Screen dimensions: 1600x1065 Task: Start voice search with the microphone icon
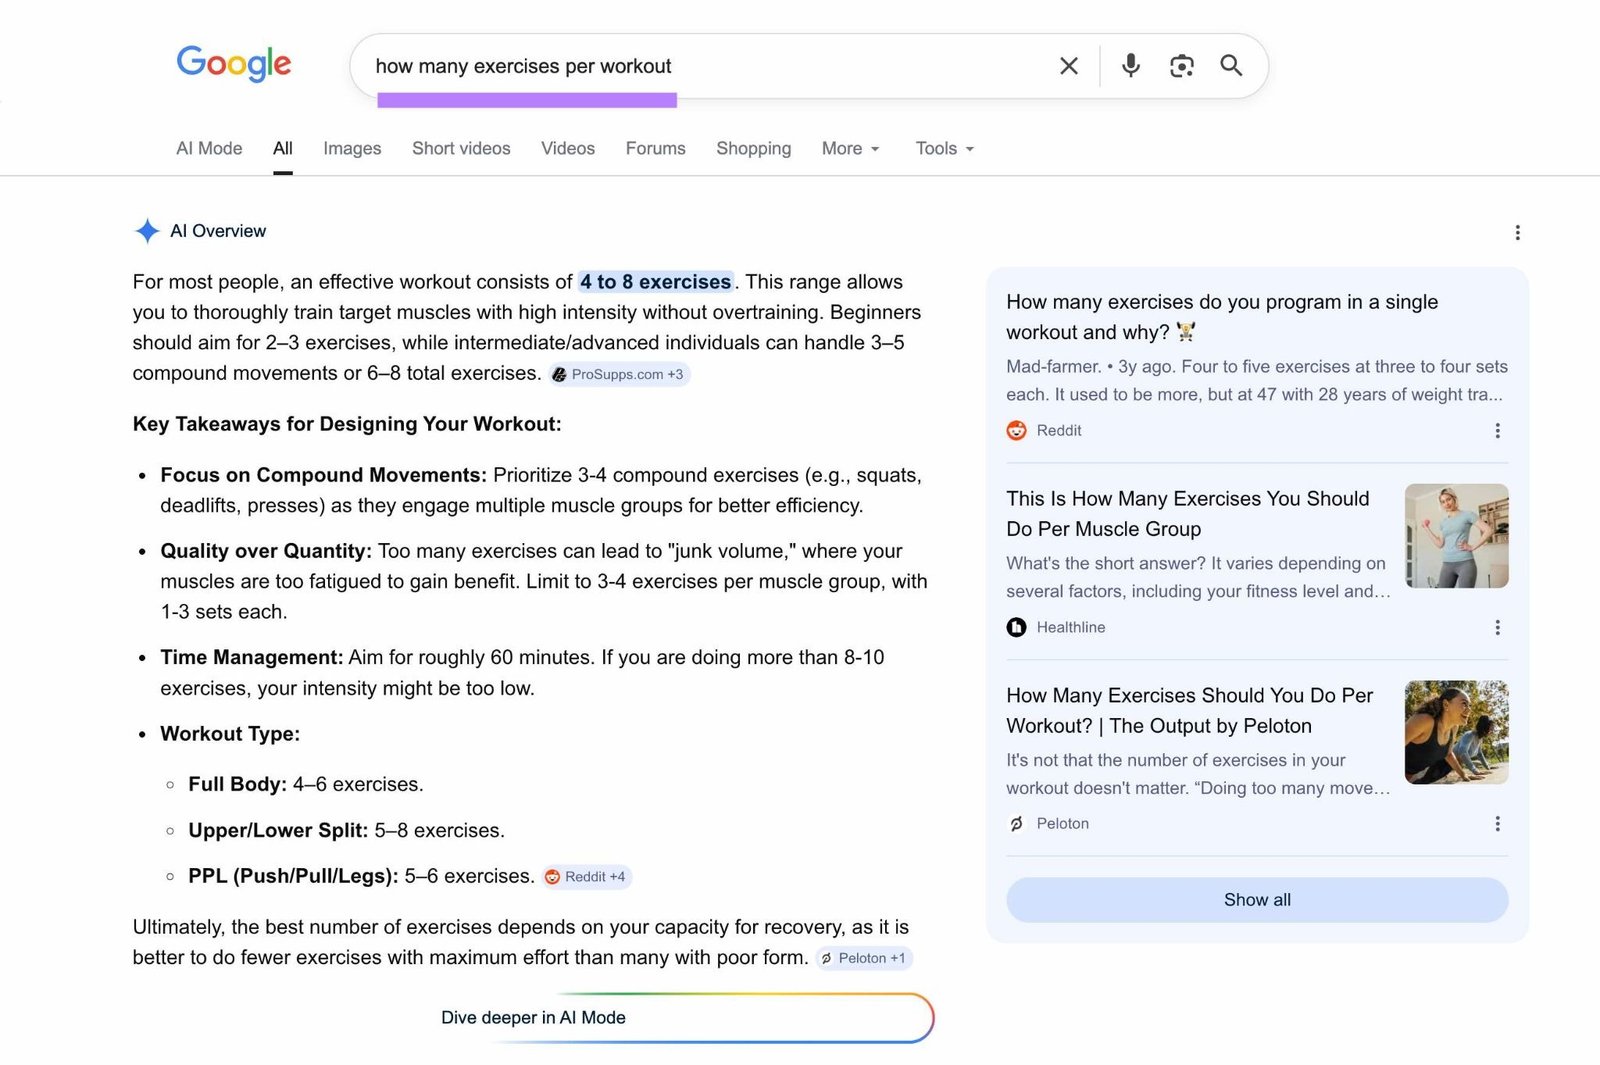pos(1131,66)
